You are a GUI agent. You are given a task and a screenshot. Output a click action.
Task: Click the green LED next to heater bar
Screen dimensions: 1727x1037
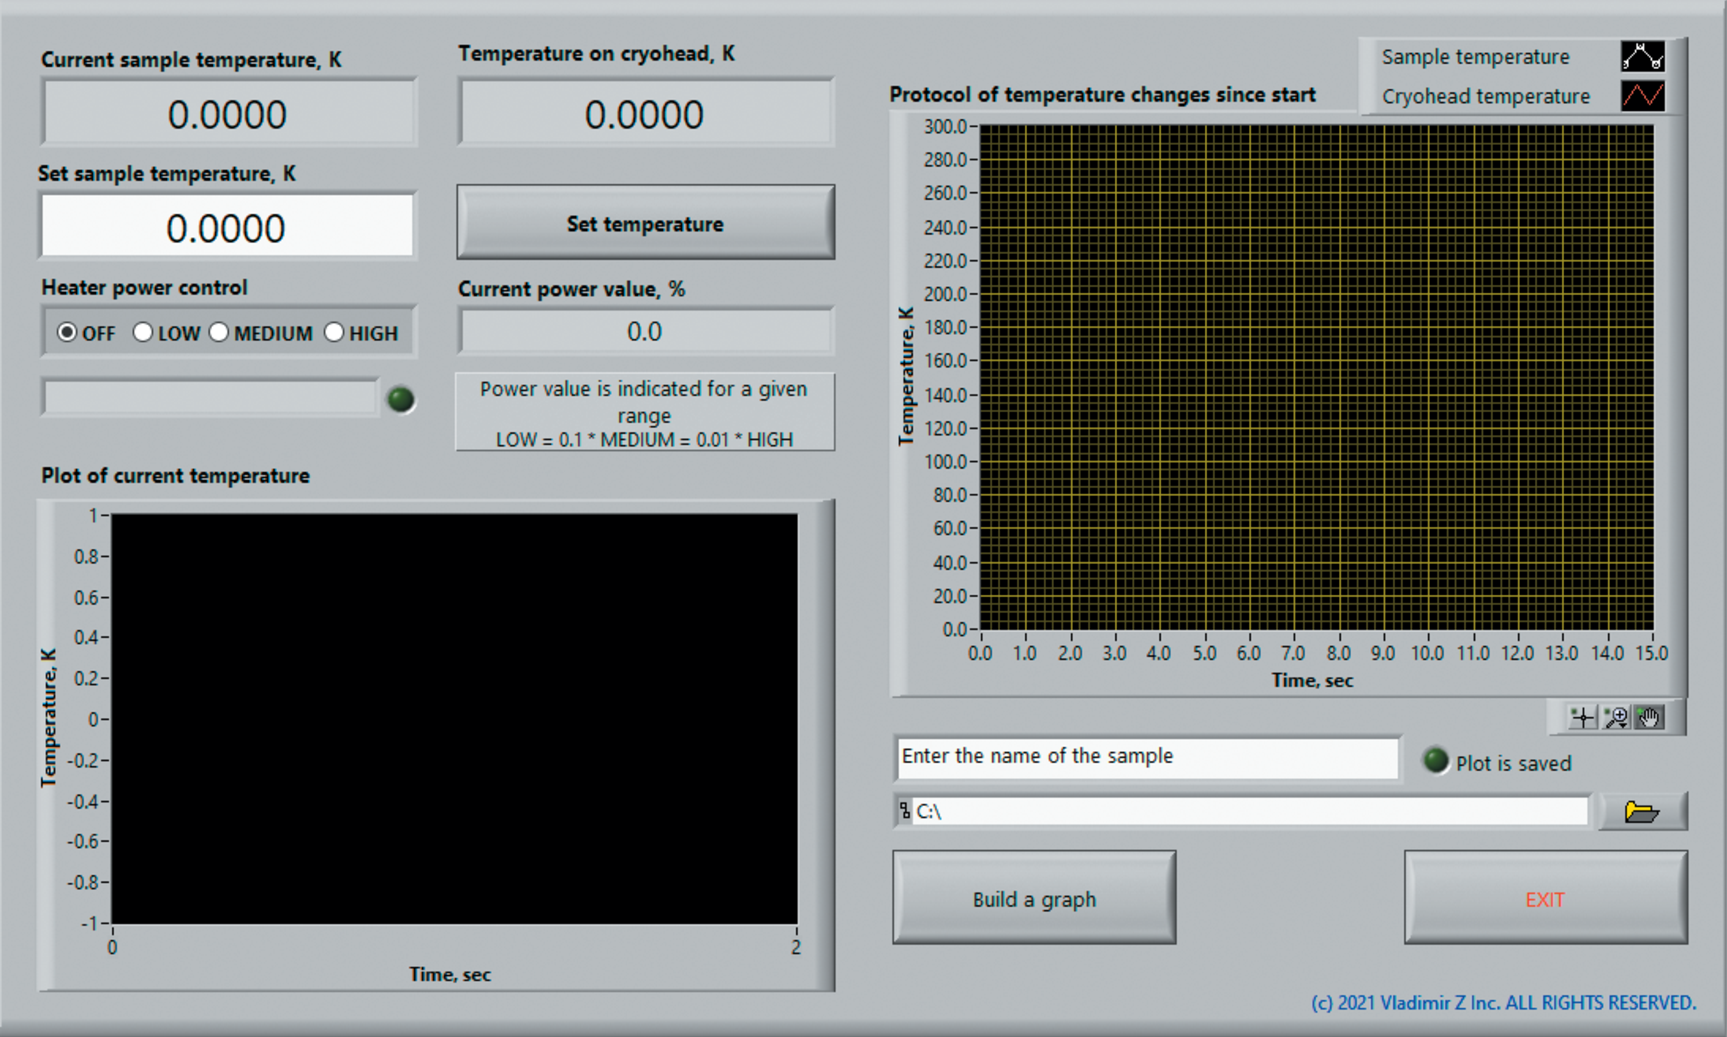point(401,399)
